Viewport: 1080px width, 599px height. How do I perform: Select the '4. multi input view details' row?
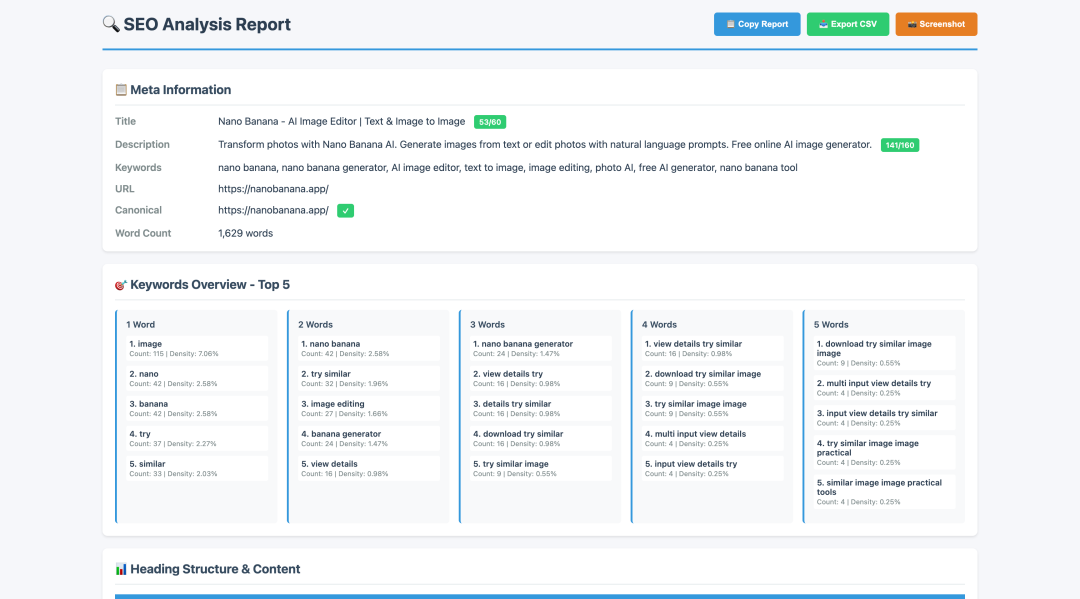click(x=712, y=439)
